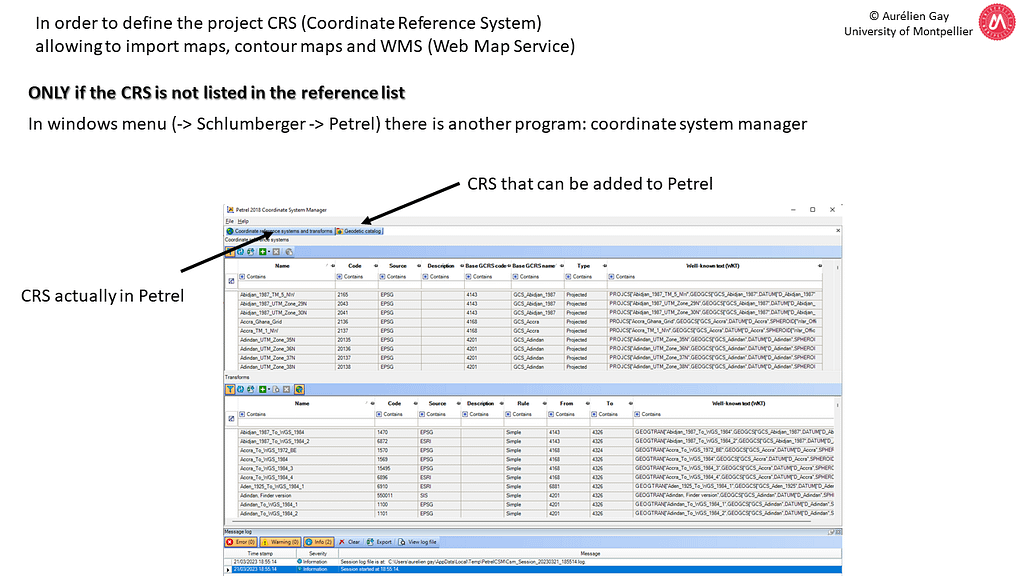The width and height of the screenshot is (1024, 576).
Task: Click the green add button in CRS toolbar
Action: tap(263, 251)
